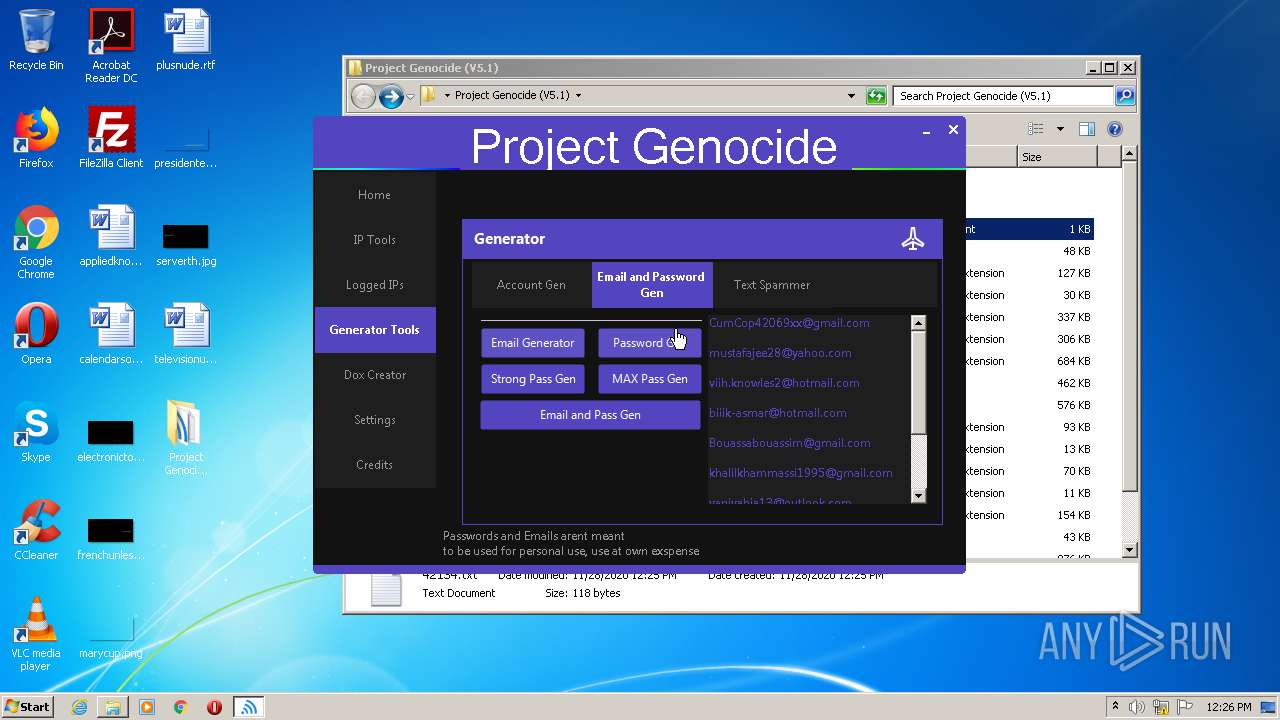Select the marycup.png desktop file
The image size is (1280, 720).
(111, 638)
